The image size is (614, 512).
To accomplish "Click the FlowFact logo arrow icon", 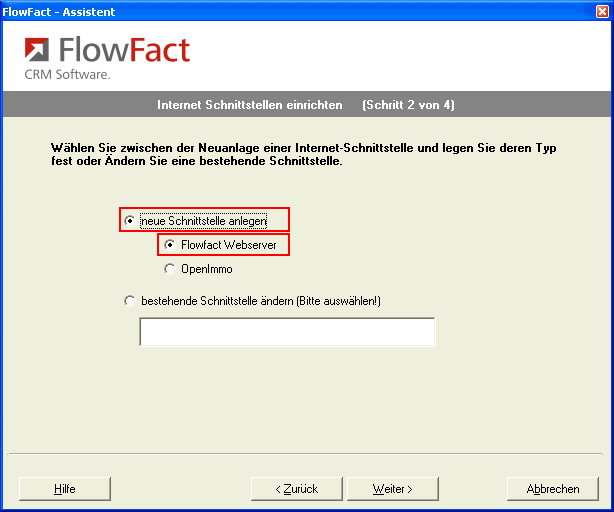I will click(x=37, y=50).
